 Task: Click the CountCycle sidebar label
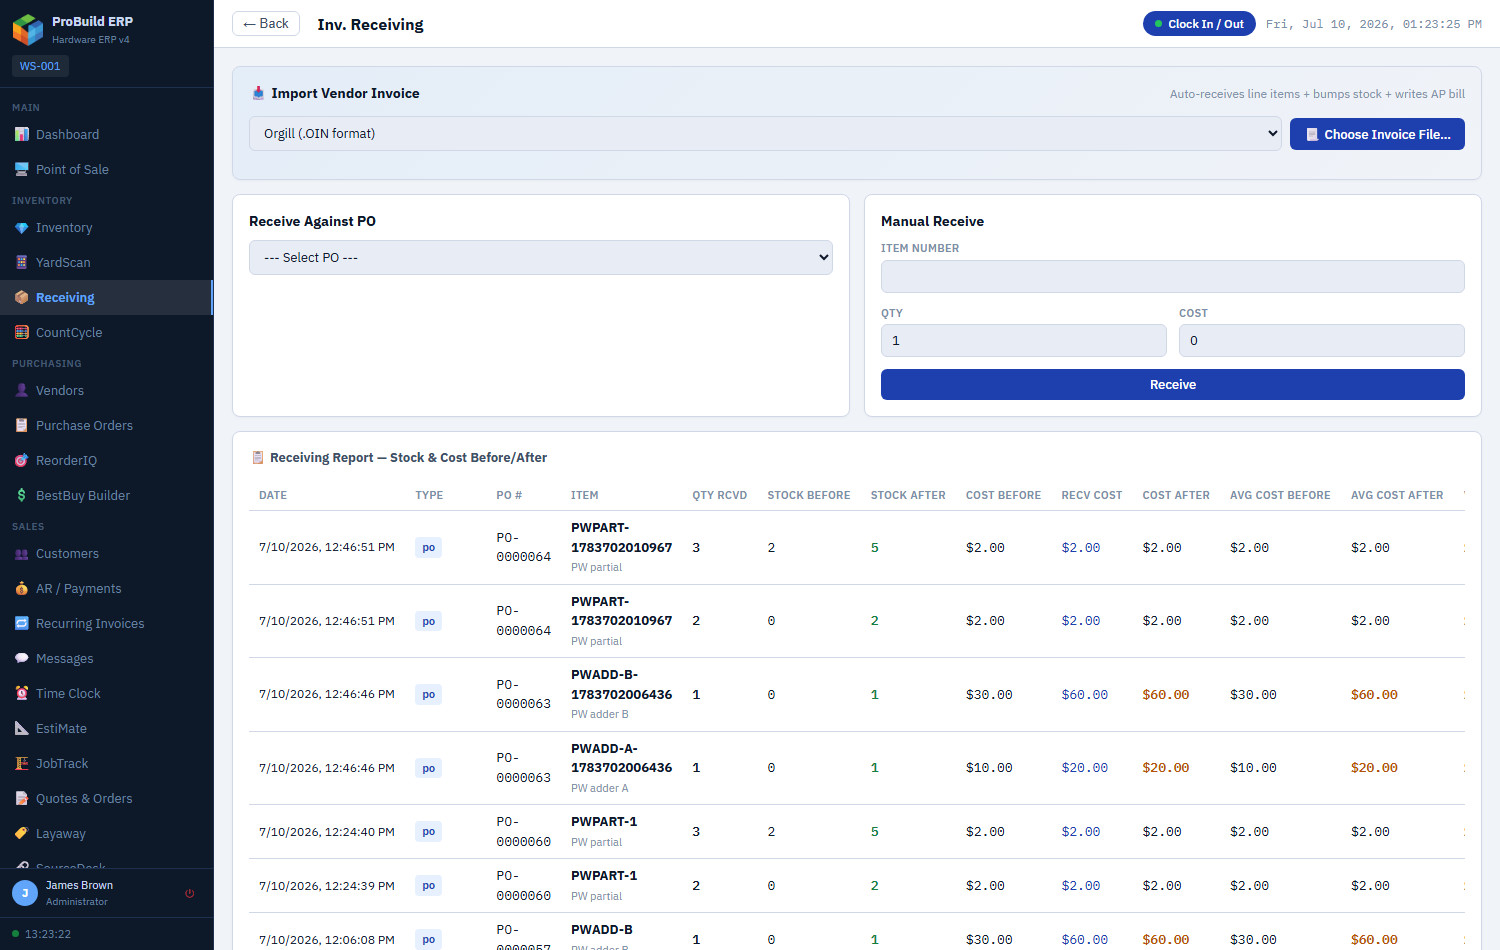tap(69, 332)
